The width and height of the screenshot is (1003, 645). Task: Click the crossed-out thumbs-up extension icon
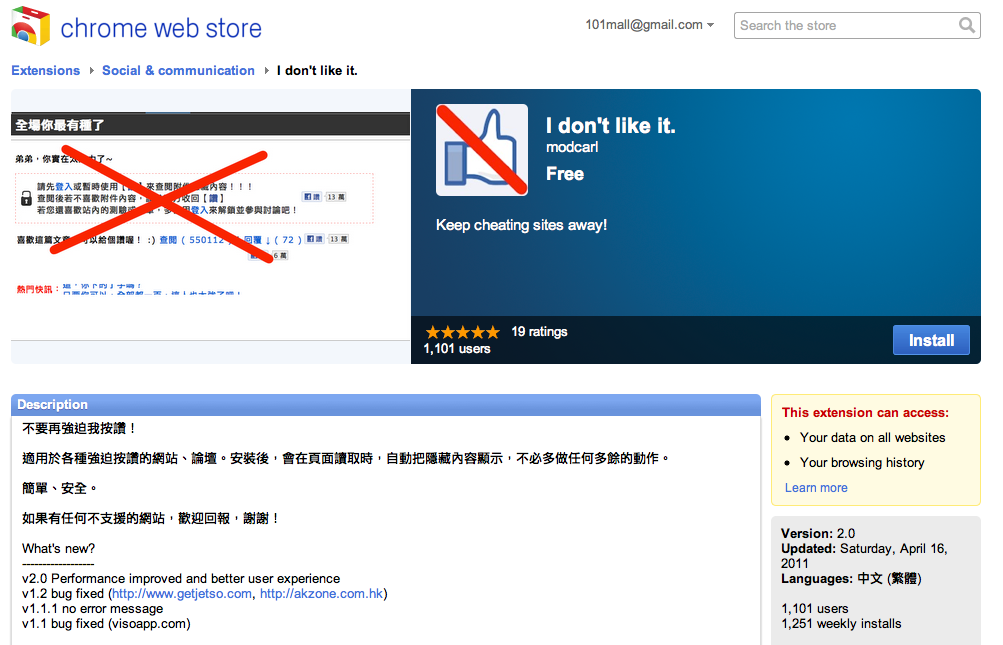tap(482, 150)
